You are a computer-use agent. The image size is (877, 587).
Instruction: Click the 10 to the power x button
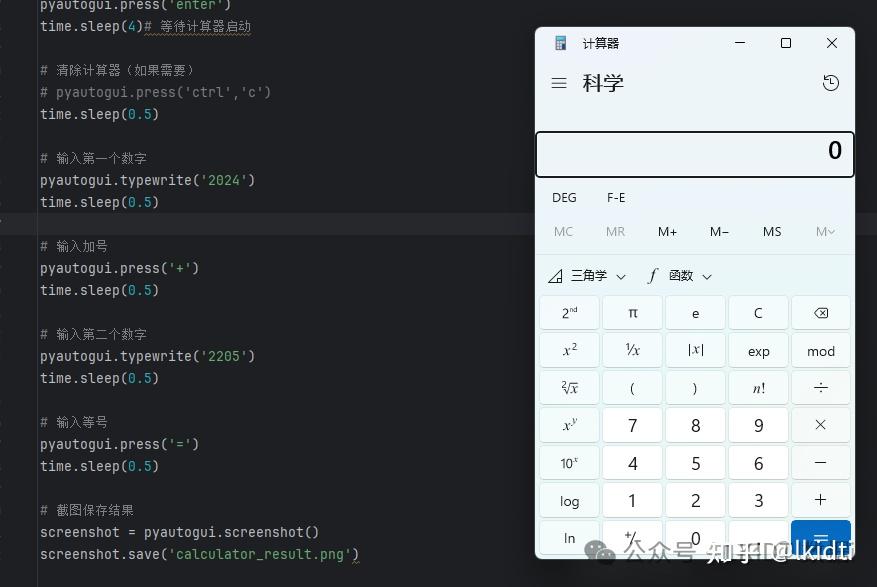(569, 462)
